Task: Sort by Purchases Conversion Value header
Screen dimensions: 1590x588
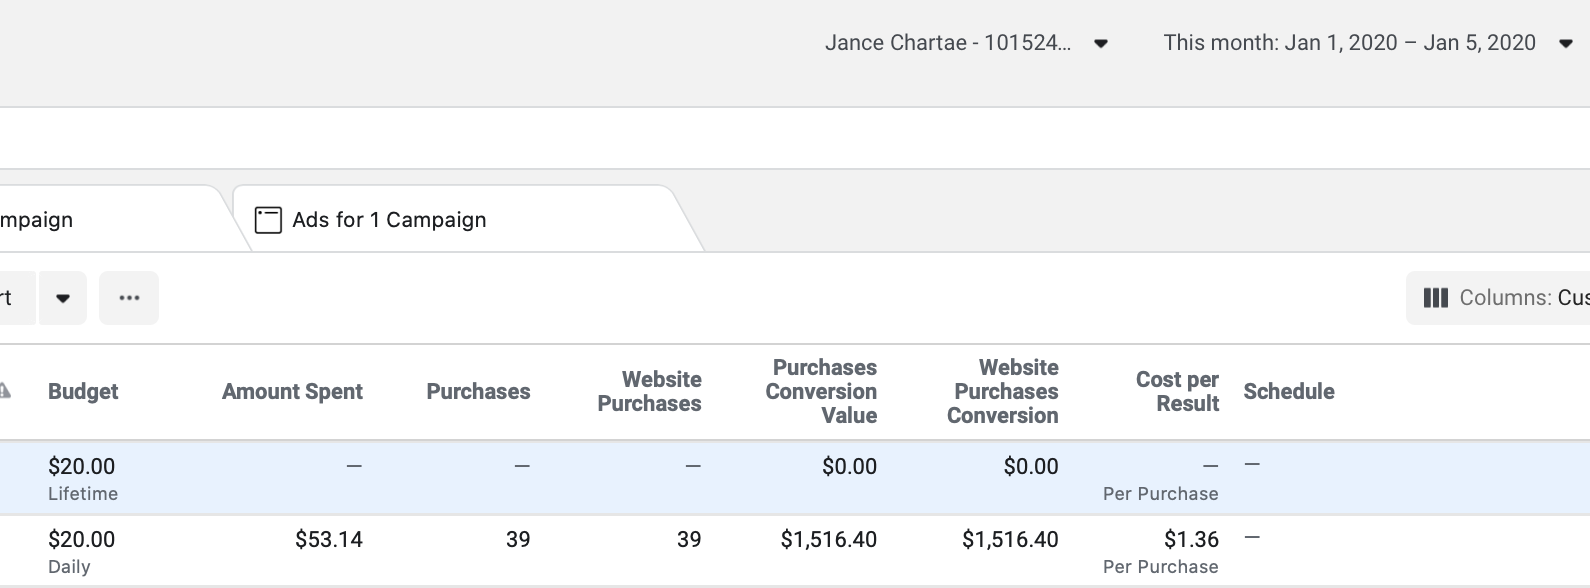Action: pos(821,392)
